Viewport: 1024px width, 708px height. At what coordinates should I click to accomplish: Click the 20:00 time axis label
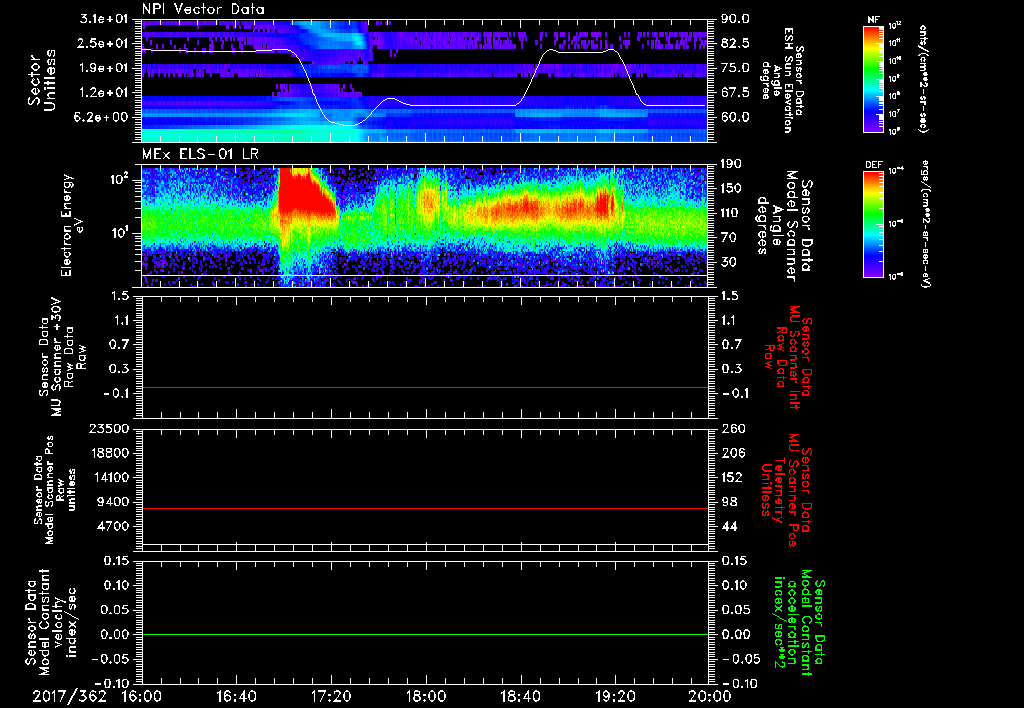click(x=710, y=696)
